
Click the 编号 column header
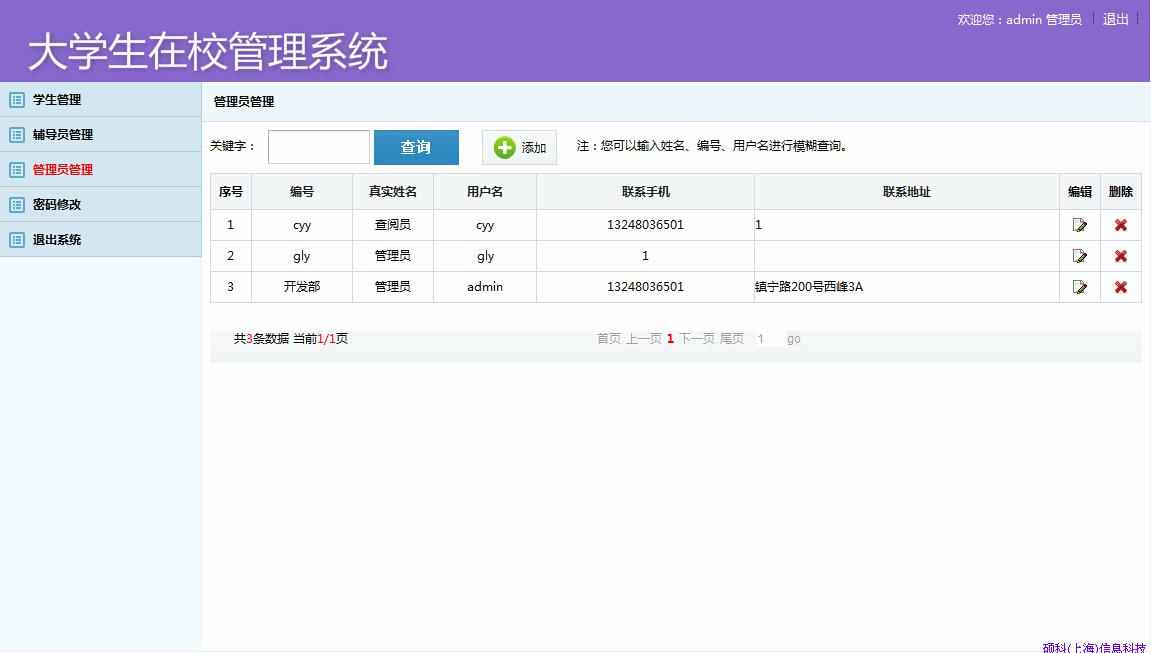click(x=302, y=192)
